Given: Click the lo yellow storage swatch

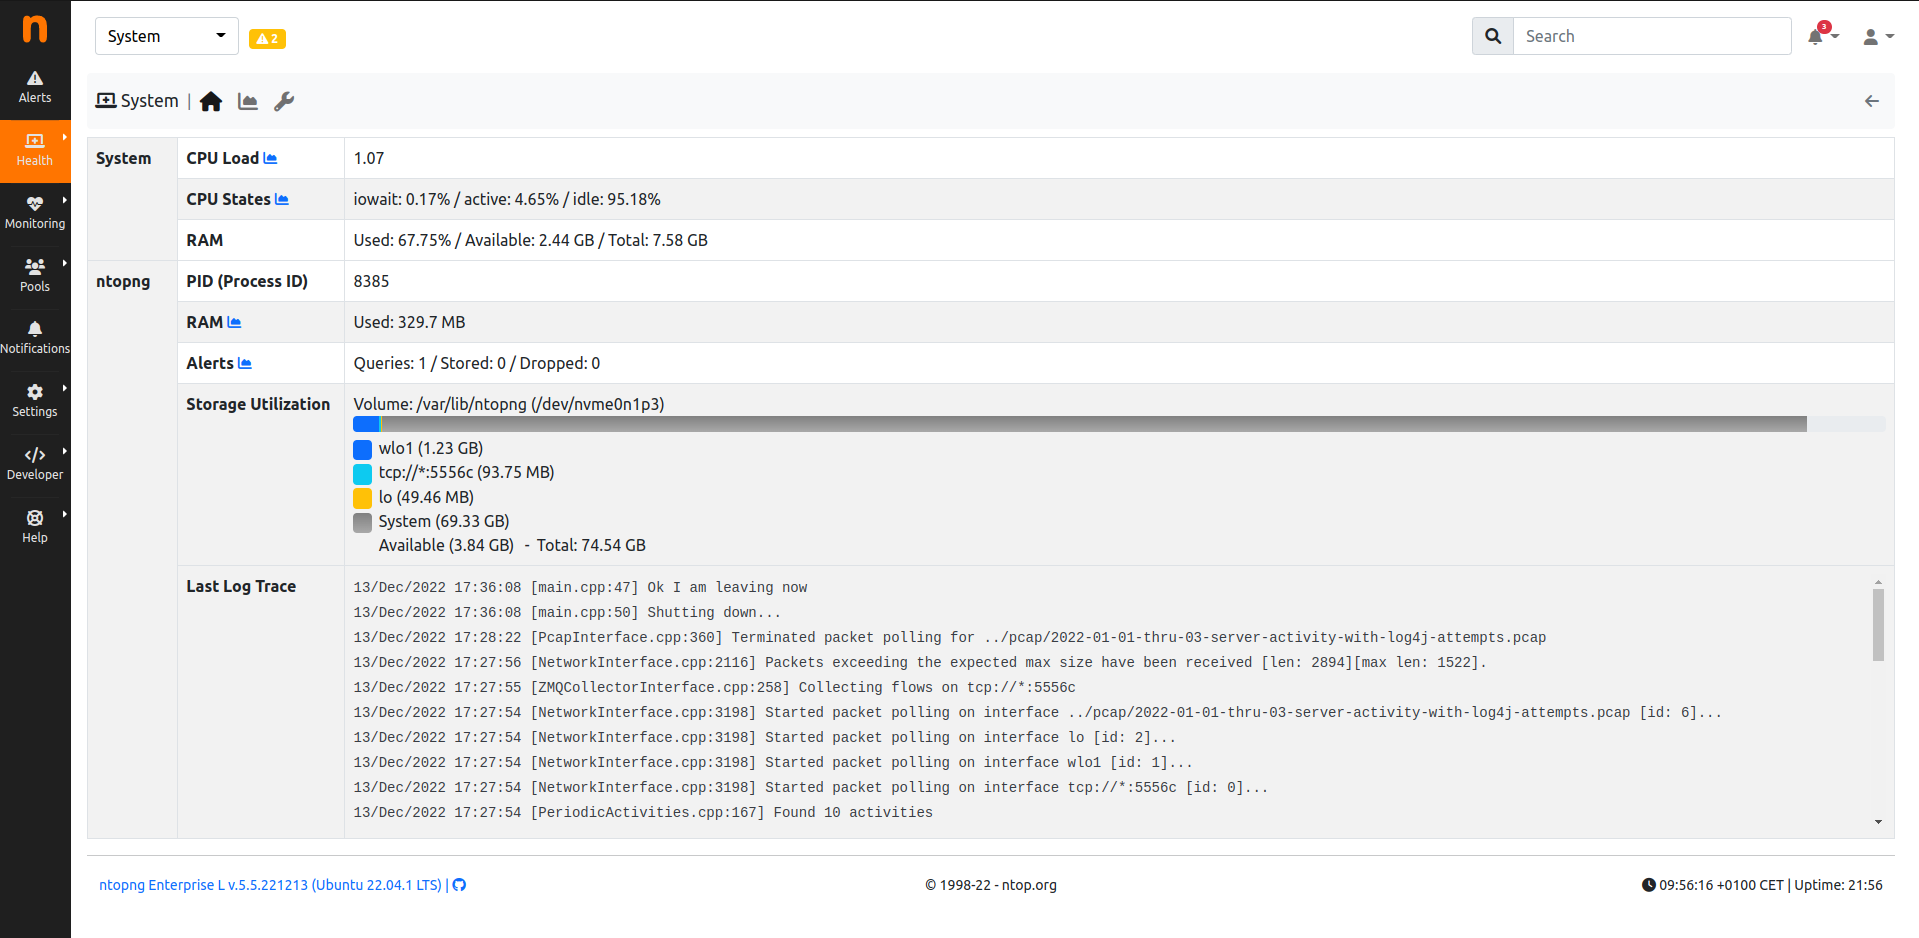Looking at the screenshot, I should [362, 498].
